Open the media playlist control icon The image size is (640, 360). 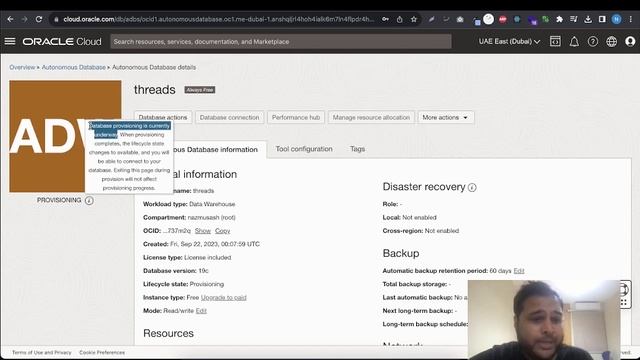(x=573, y=19)
